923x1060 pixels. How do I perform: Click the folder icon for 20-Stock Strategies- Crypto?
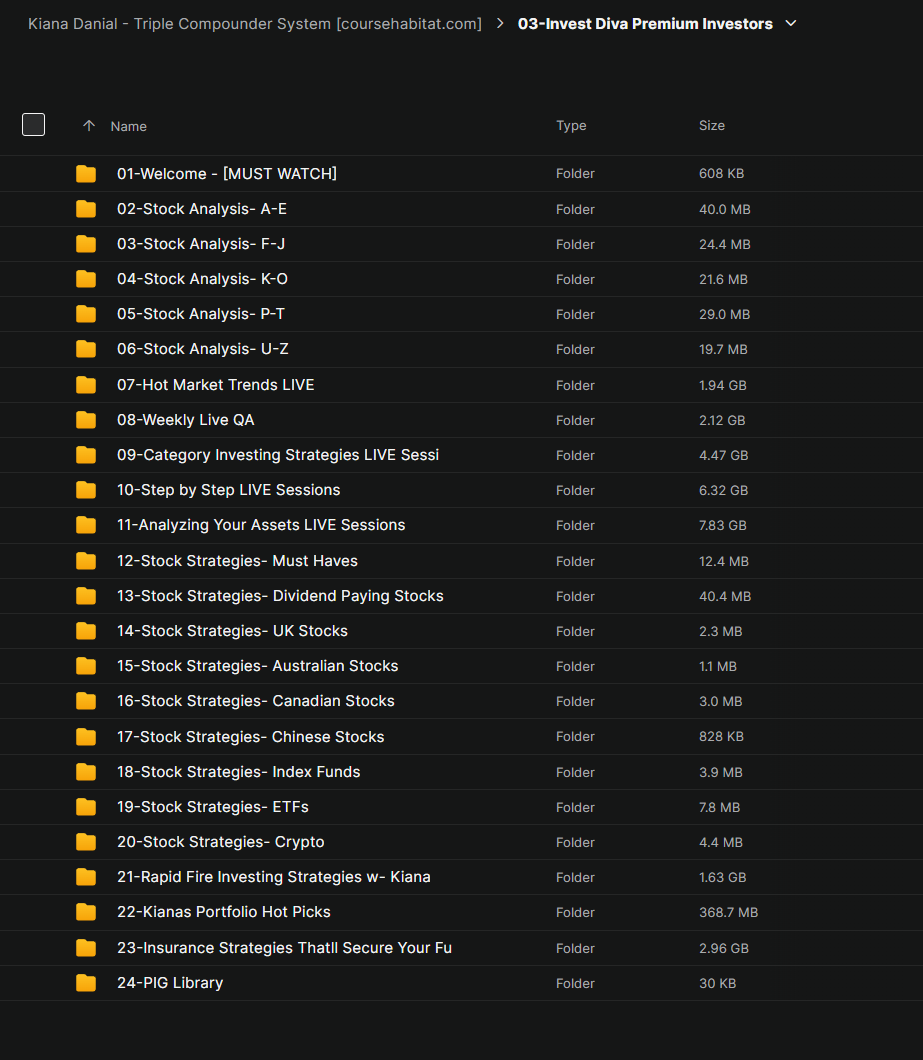point(86,842)
